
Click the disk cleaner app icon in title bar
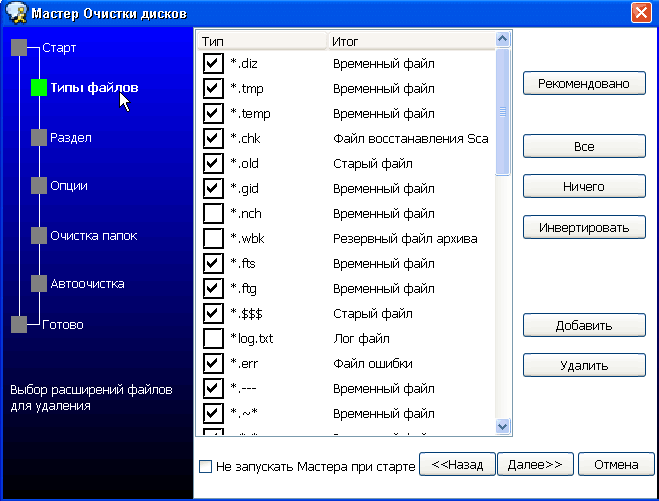click(x=16, y=13)
